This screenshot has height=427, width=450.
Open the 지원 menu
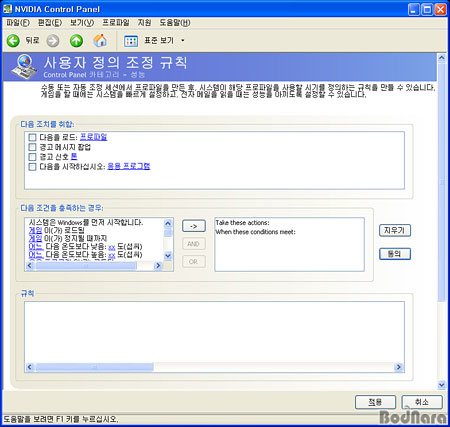point(144,23)
